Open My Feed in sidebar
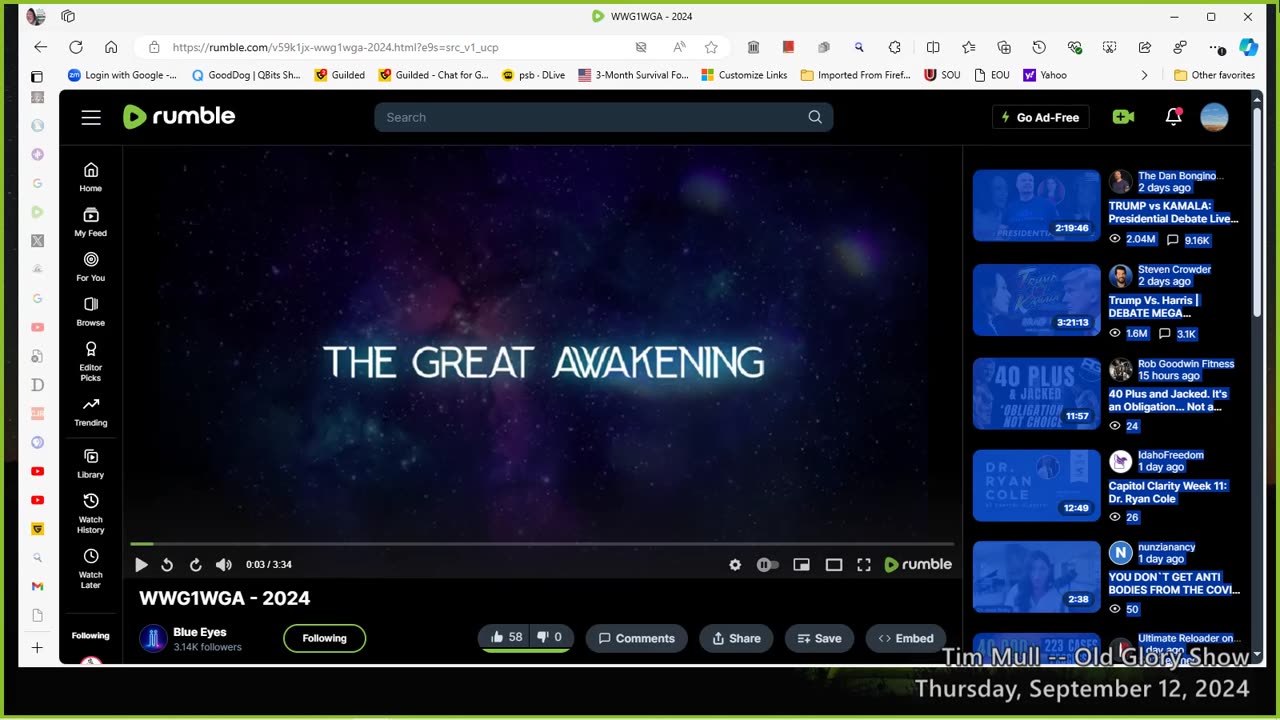 tap(91, 222)
